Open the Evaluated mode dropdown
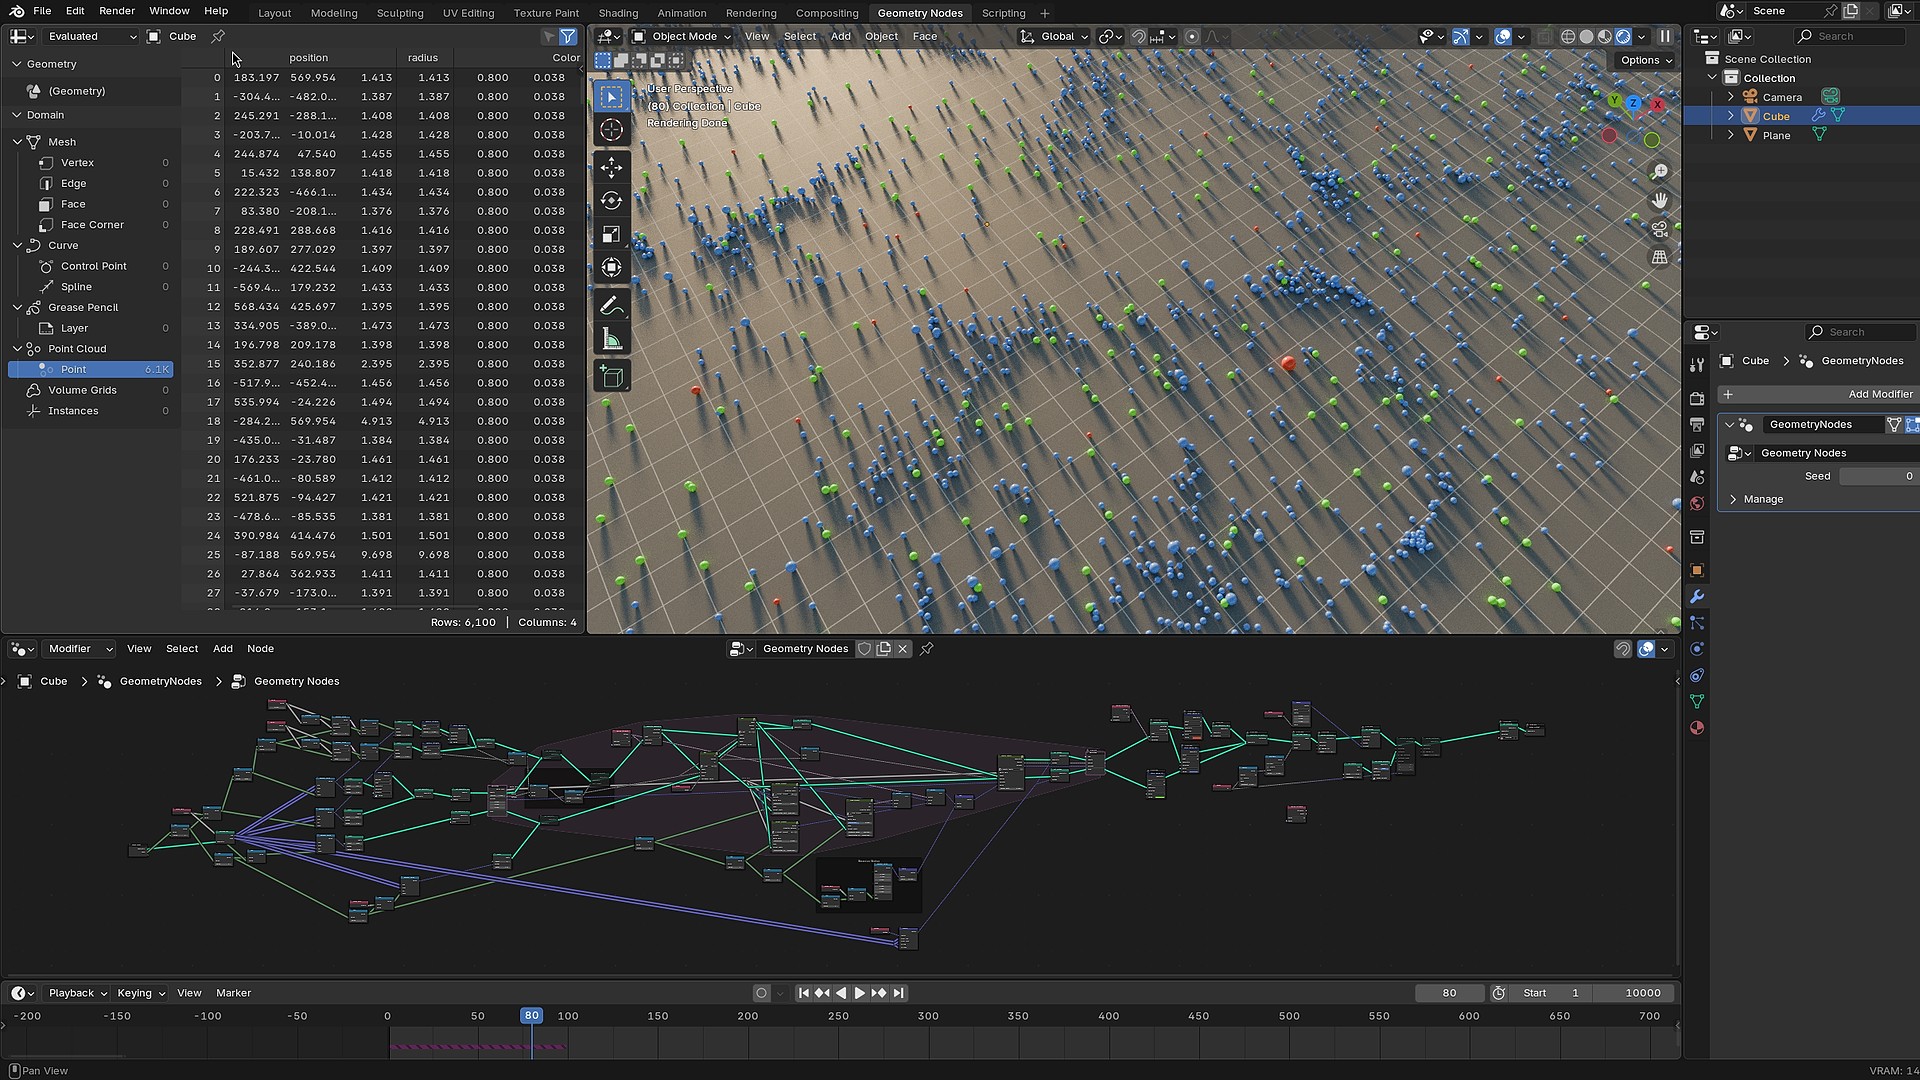The image size is (1920, 1080). (91, 36)
